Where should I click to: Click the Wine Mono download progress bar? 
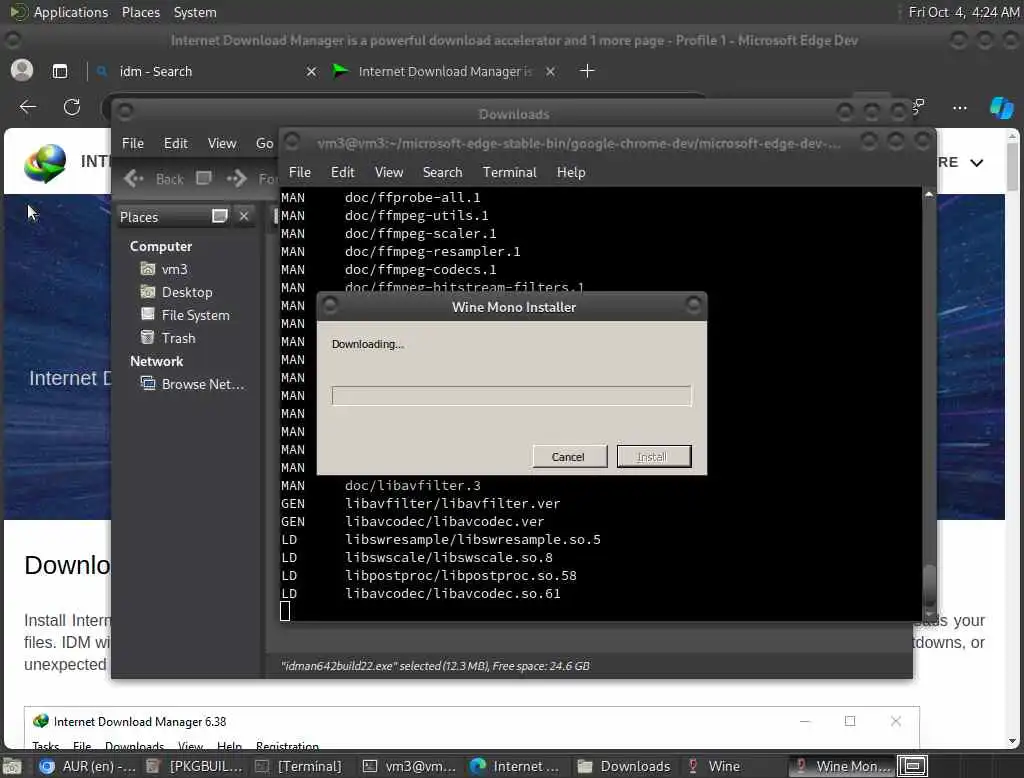(511, 396)
